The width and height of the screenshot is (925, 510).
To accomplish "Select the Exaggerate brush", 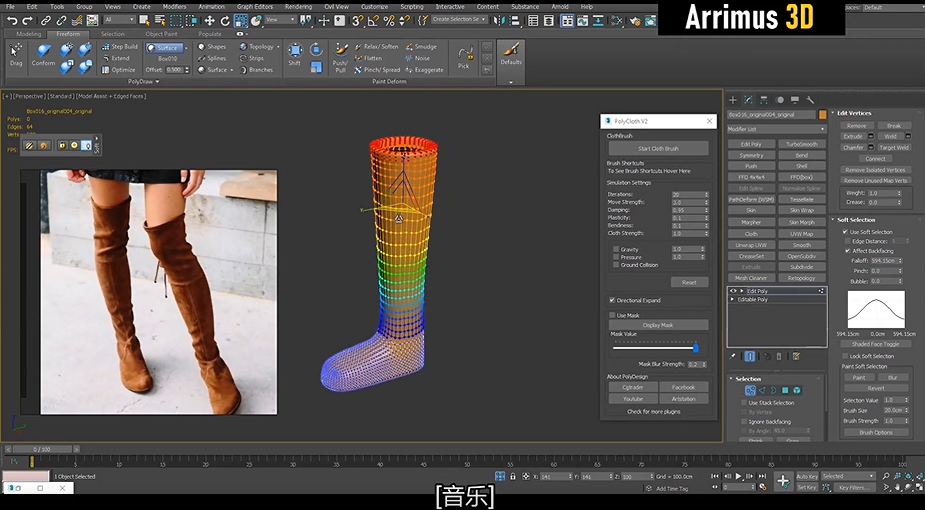I will click(x=425, y=70).
